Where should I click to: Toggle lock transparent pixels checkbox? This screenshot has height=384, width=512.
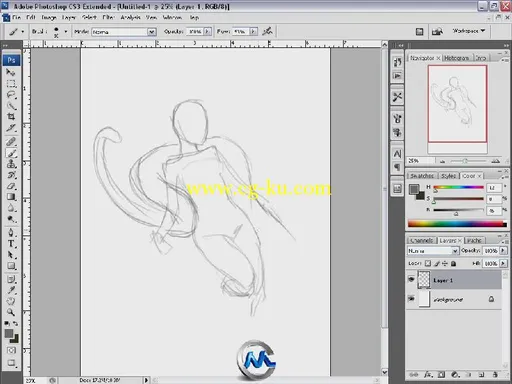[428, 263]
